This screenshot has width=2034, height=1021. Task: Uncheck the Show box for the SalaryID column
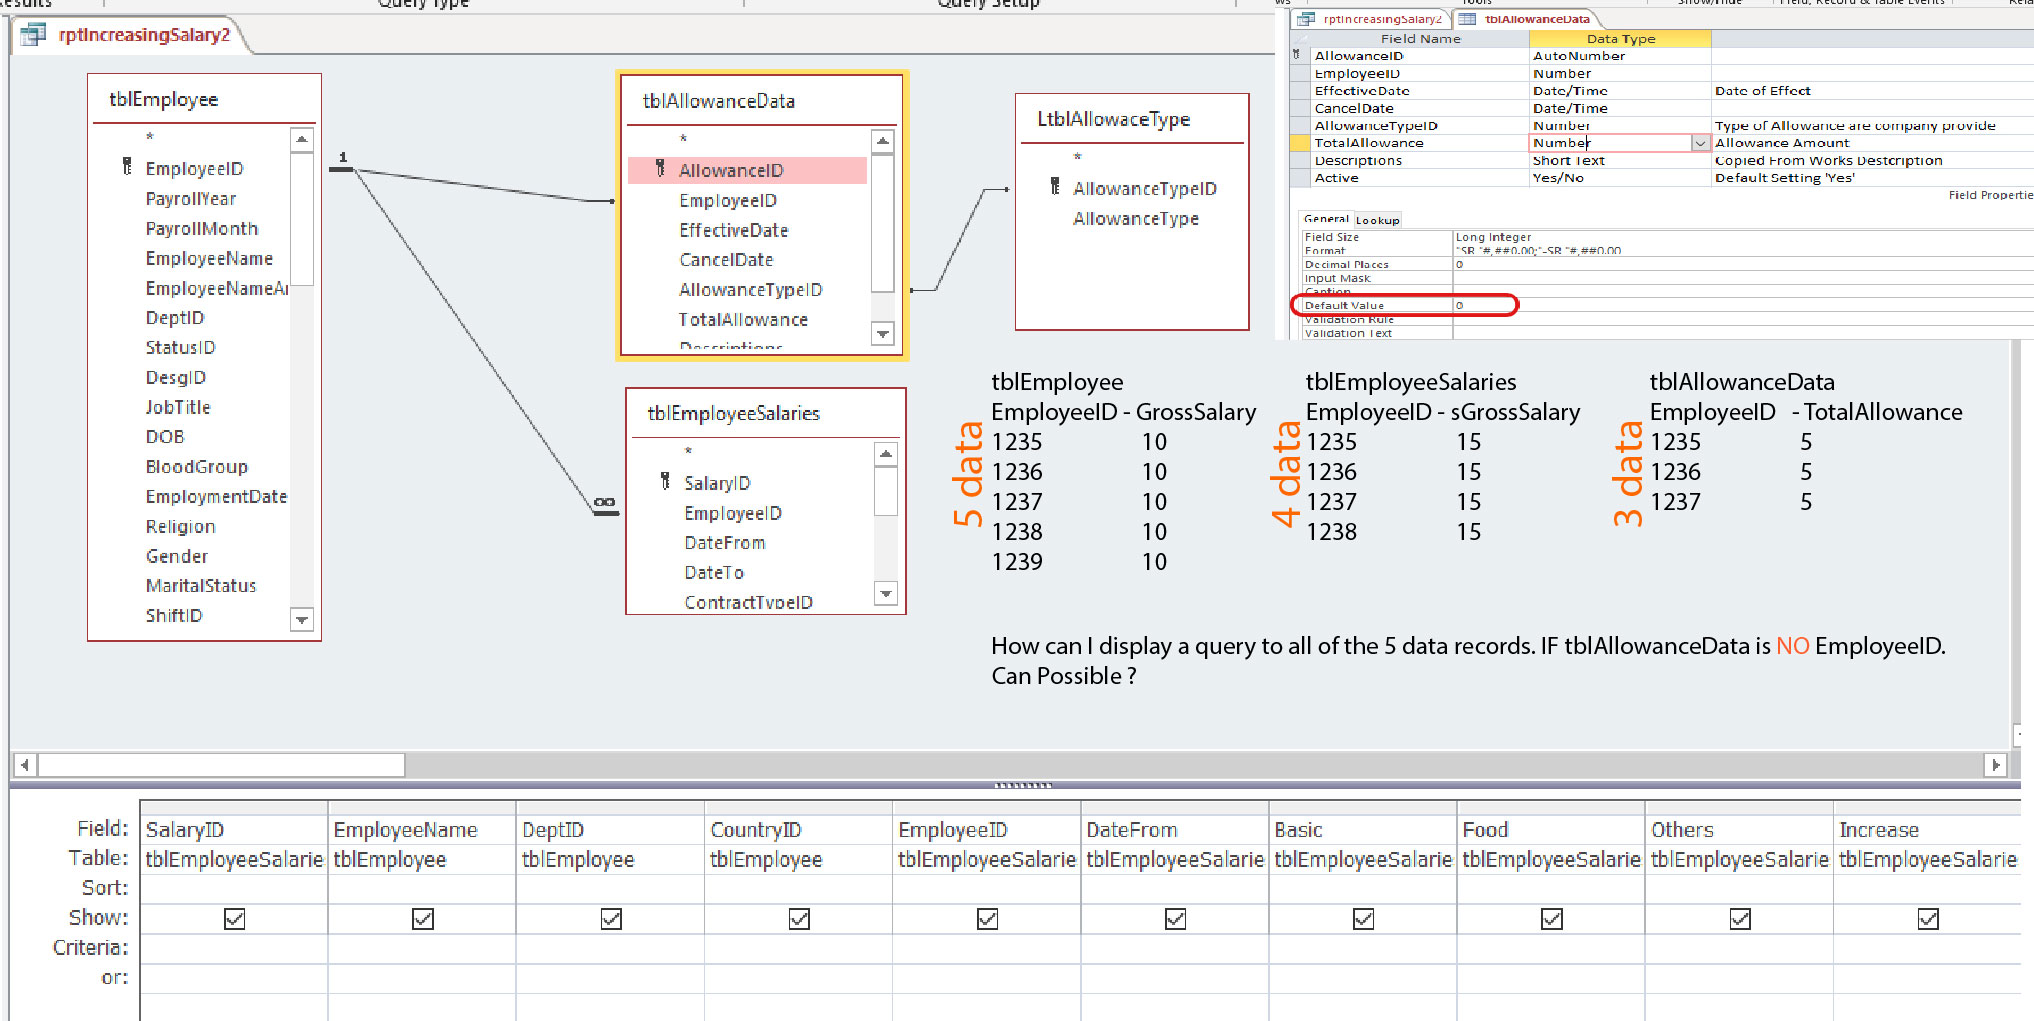[x=234, y=918]
